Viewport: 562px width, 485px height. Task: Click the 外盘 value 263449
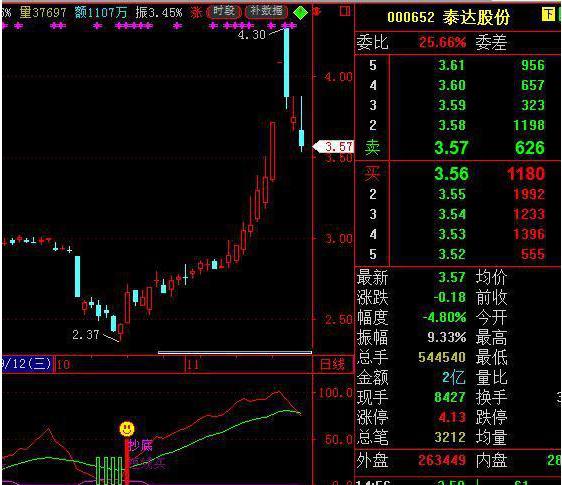(x=442, y=460)
